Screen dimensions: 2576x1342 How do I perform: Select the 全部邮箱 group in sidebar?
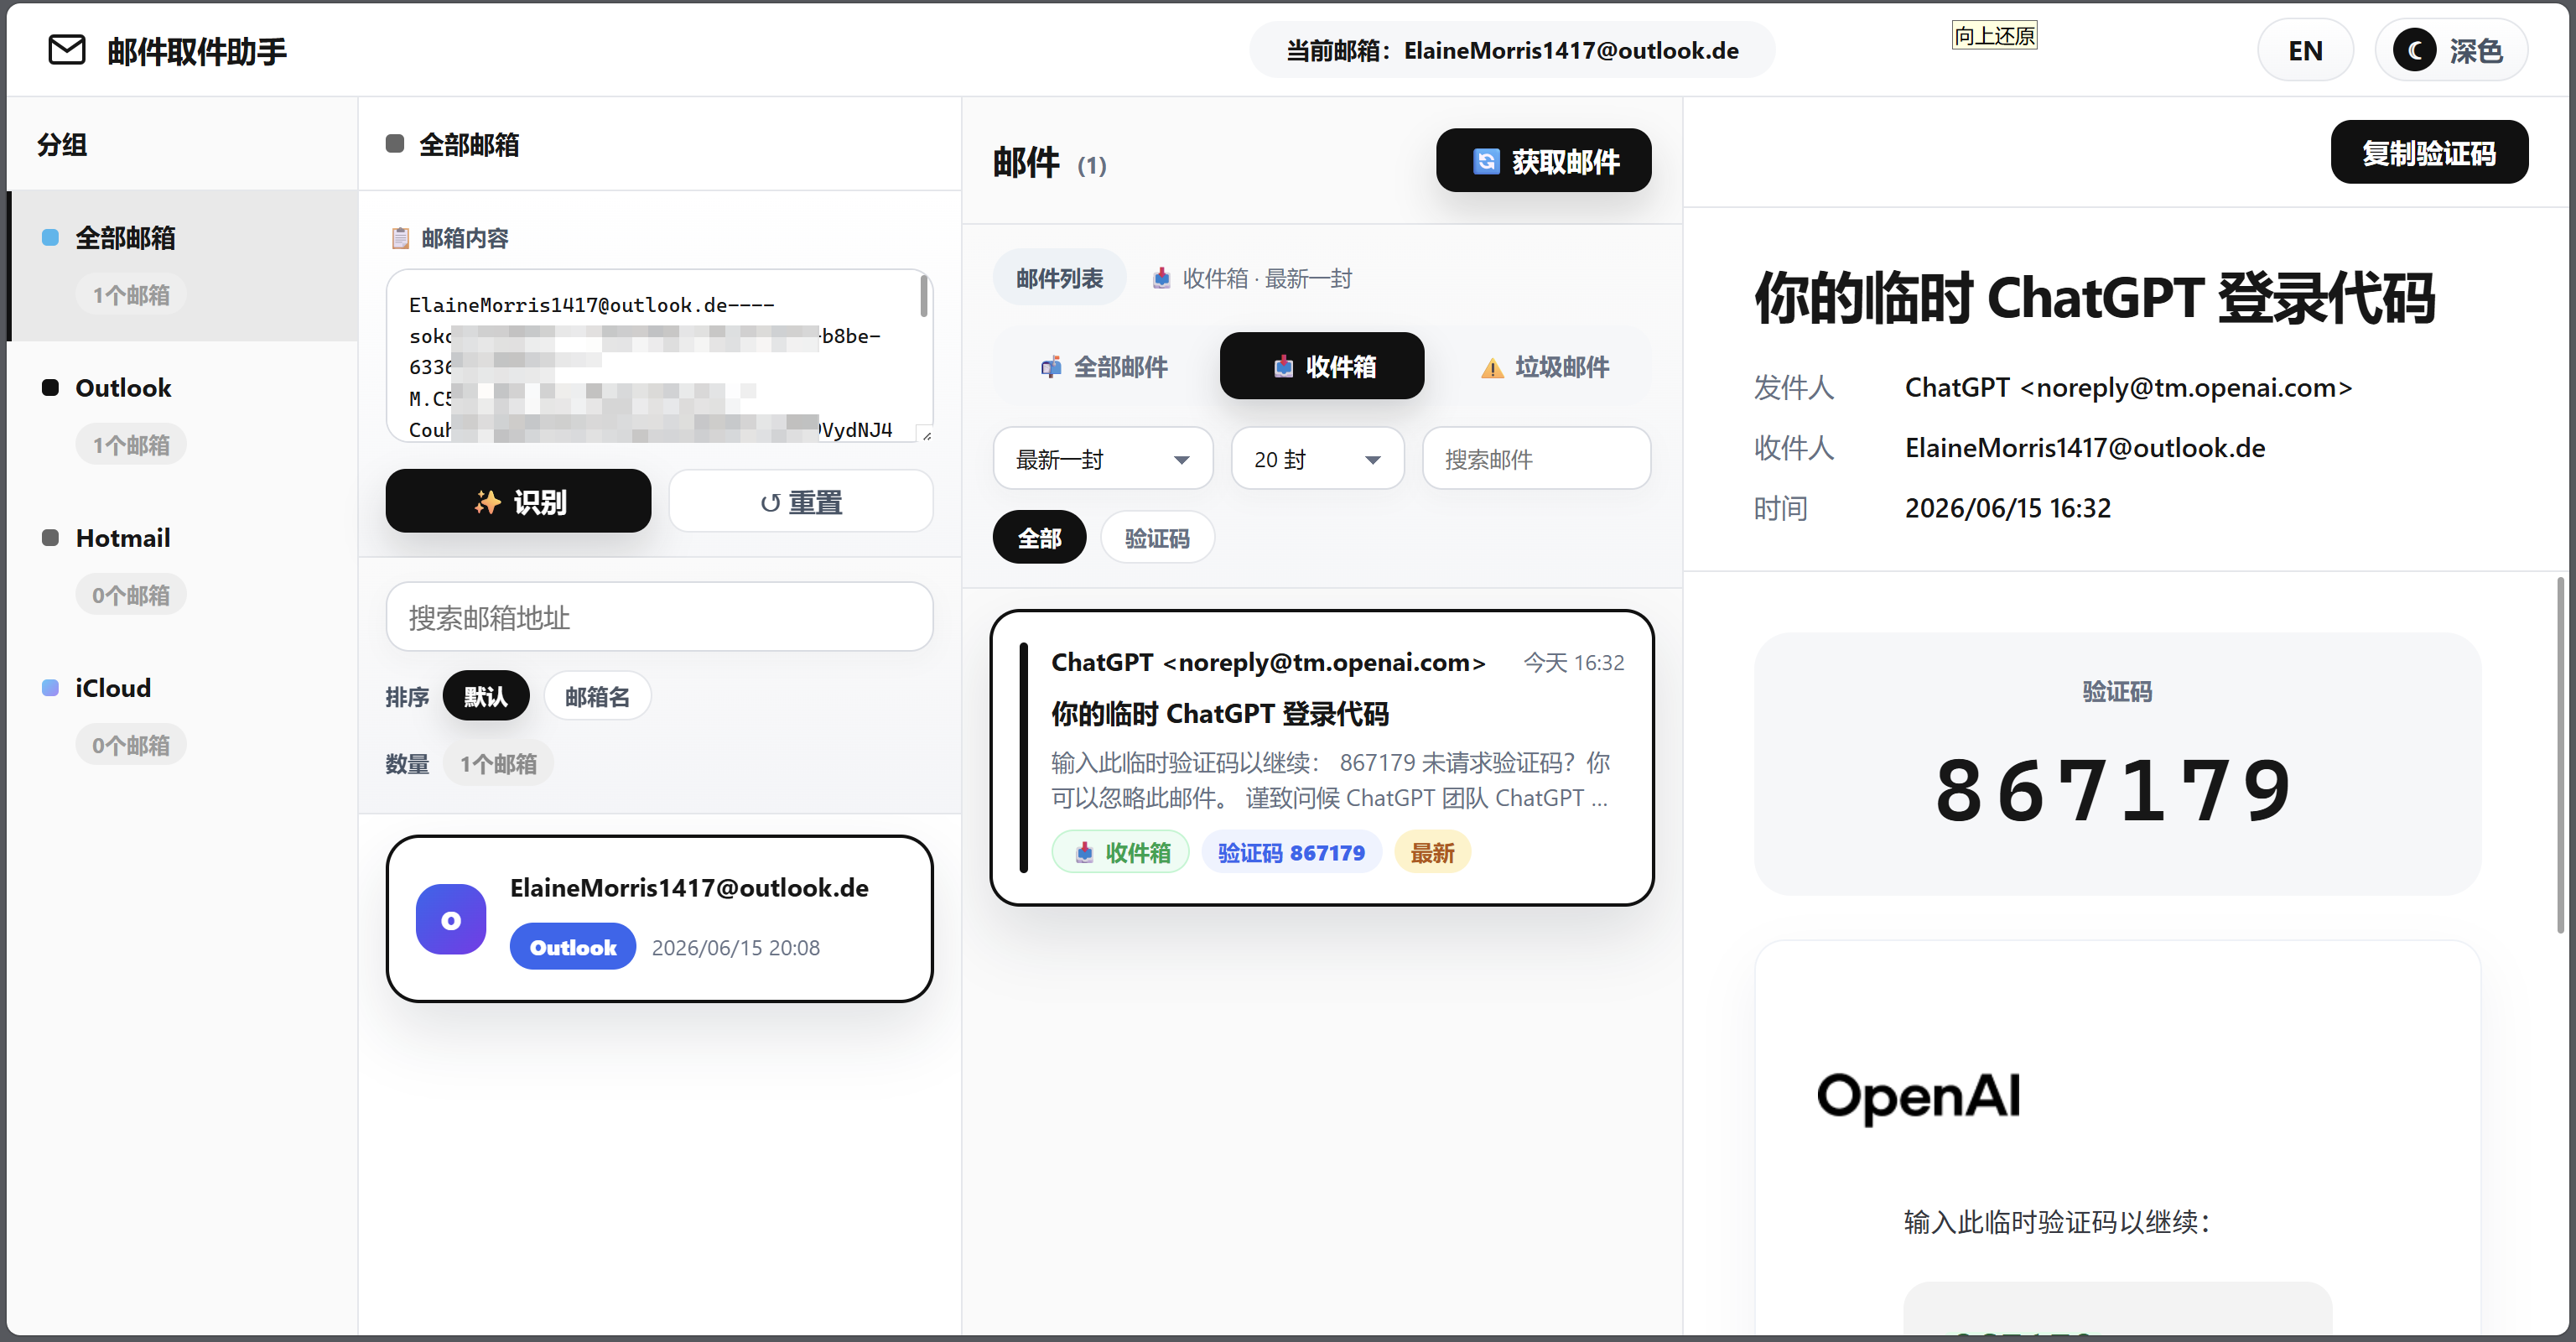[x=182, y=265]
